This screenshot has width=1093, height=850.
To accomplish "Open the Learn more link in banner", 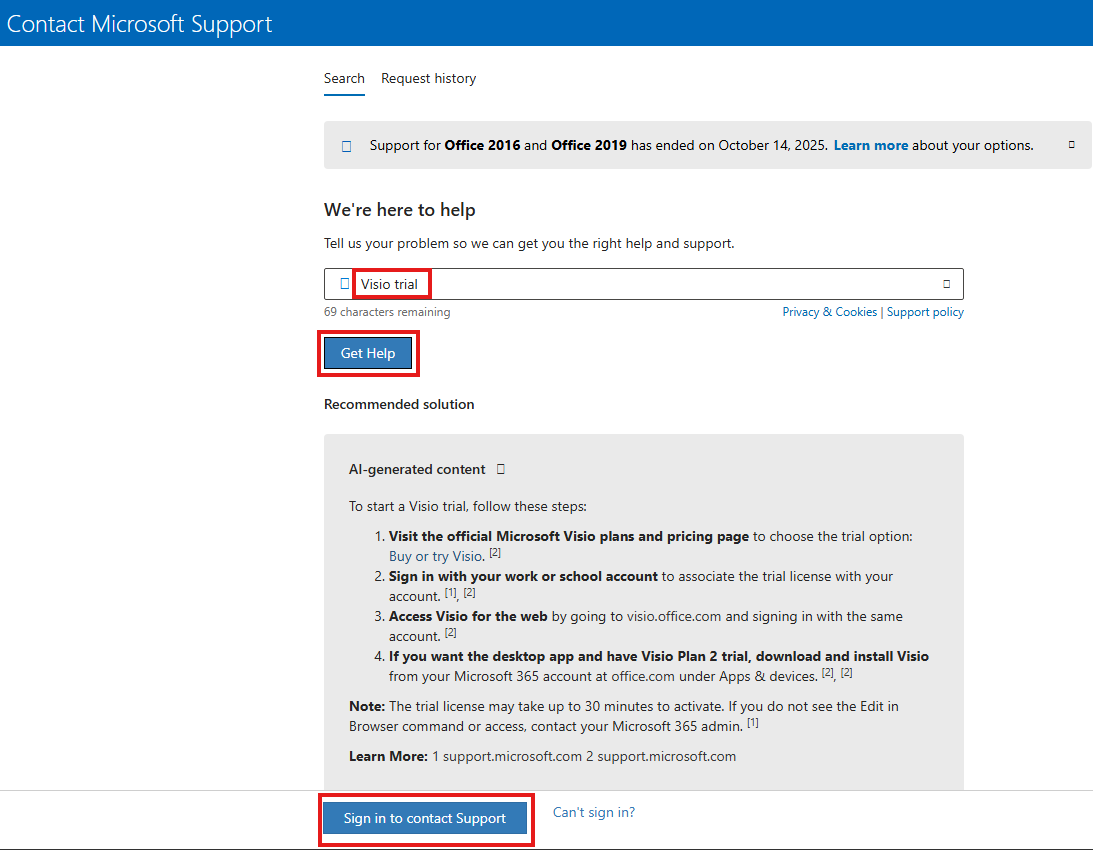I will click(x=871, y=146).
